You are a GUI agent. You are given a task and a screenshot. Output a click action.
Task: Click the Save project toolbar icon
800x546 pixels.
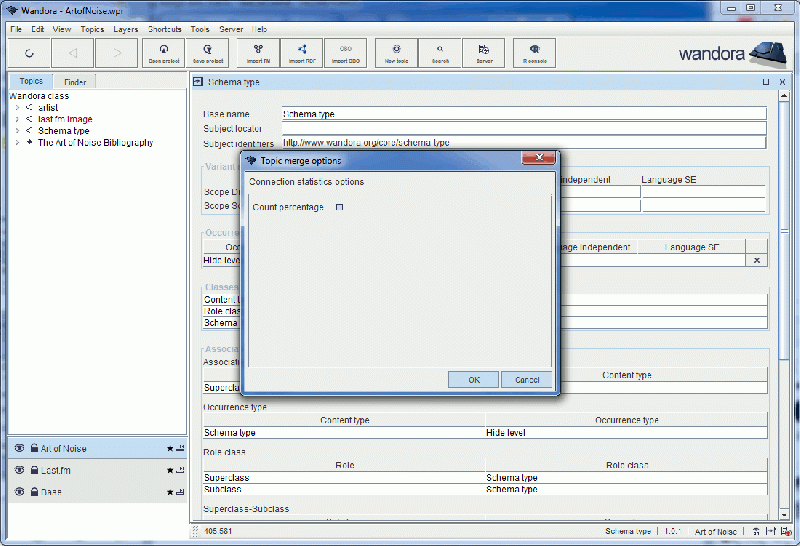tap(206, 52)
